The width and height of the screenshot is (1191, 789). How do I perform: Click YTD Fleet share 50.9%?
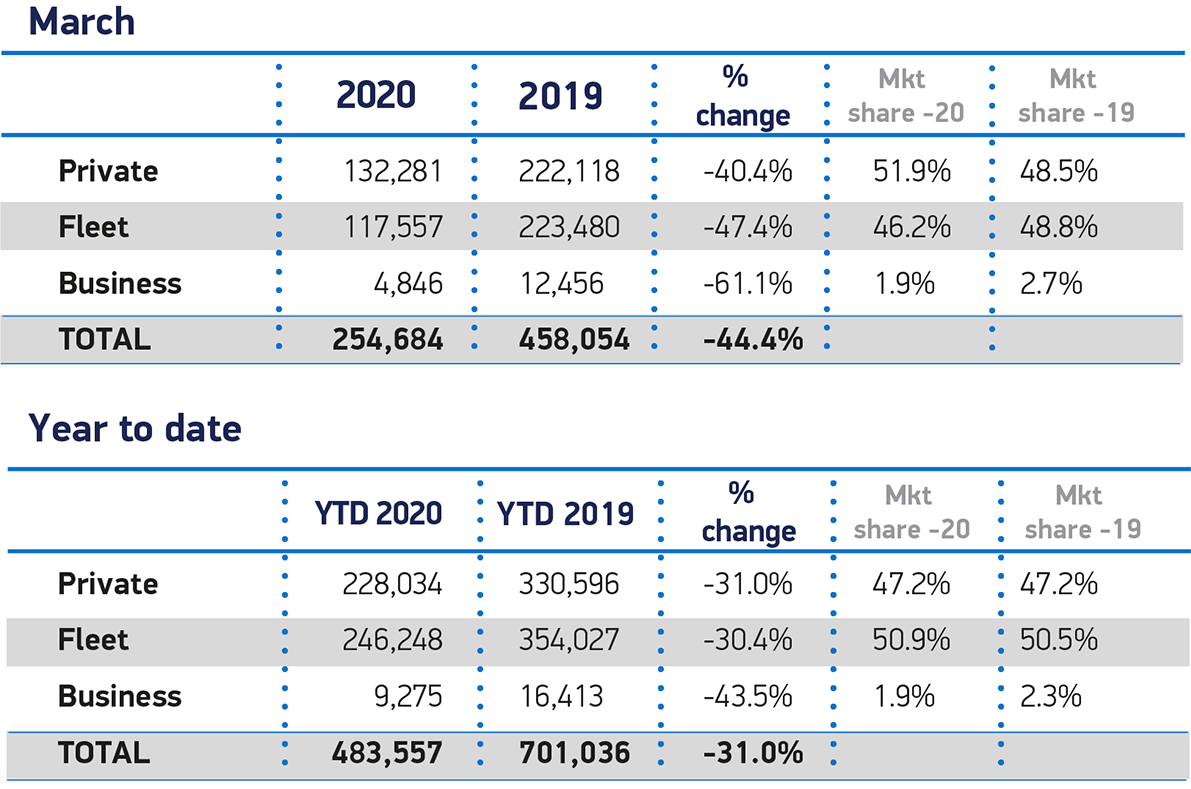[911, 640]
